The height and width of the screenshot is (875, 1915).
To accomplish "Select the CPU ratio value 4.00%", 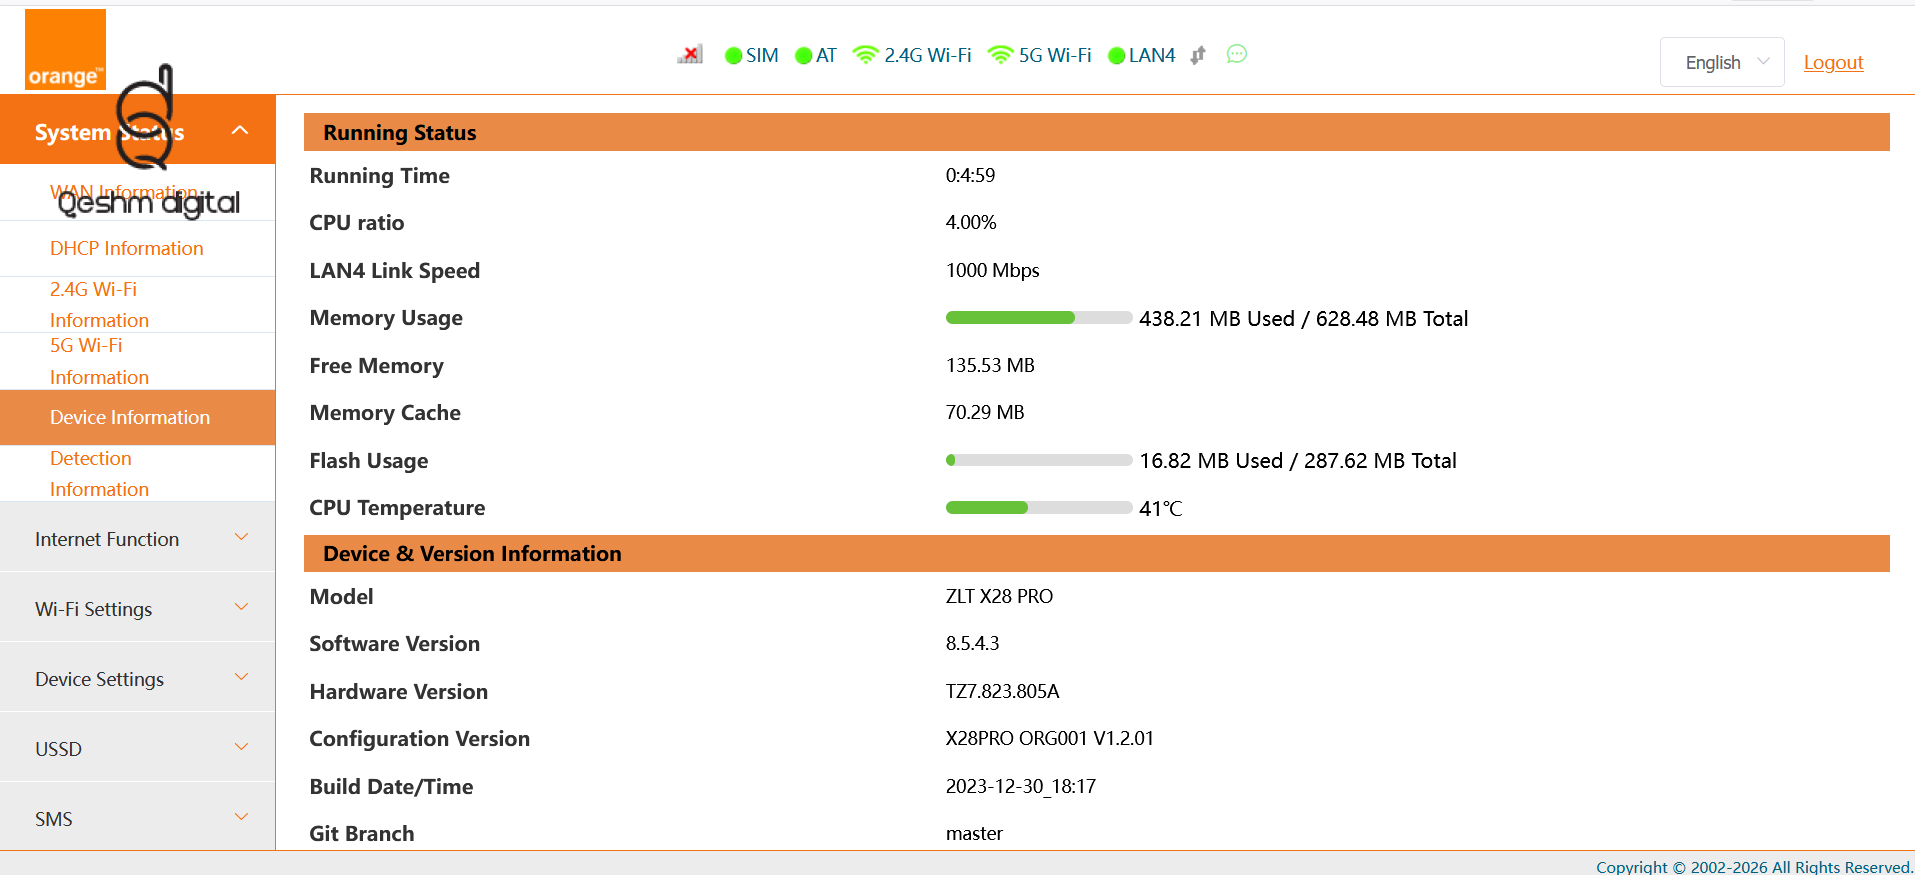I will (x=971, y=222).
